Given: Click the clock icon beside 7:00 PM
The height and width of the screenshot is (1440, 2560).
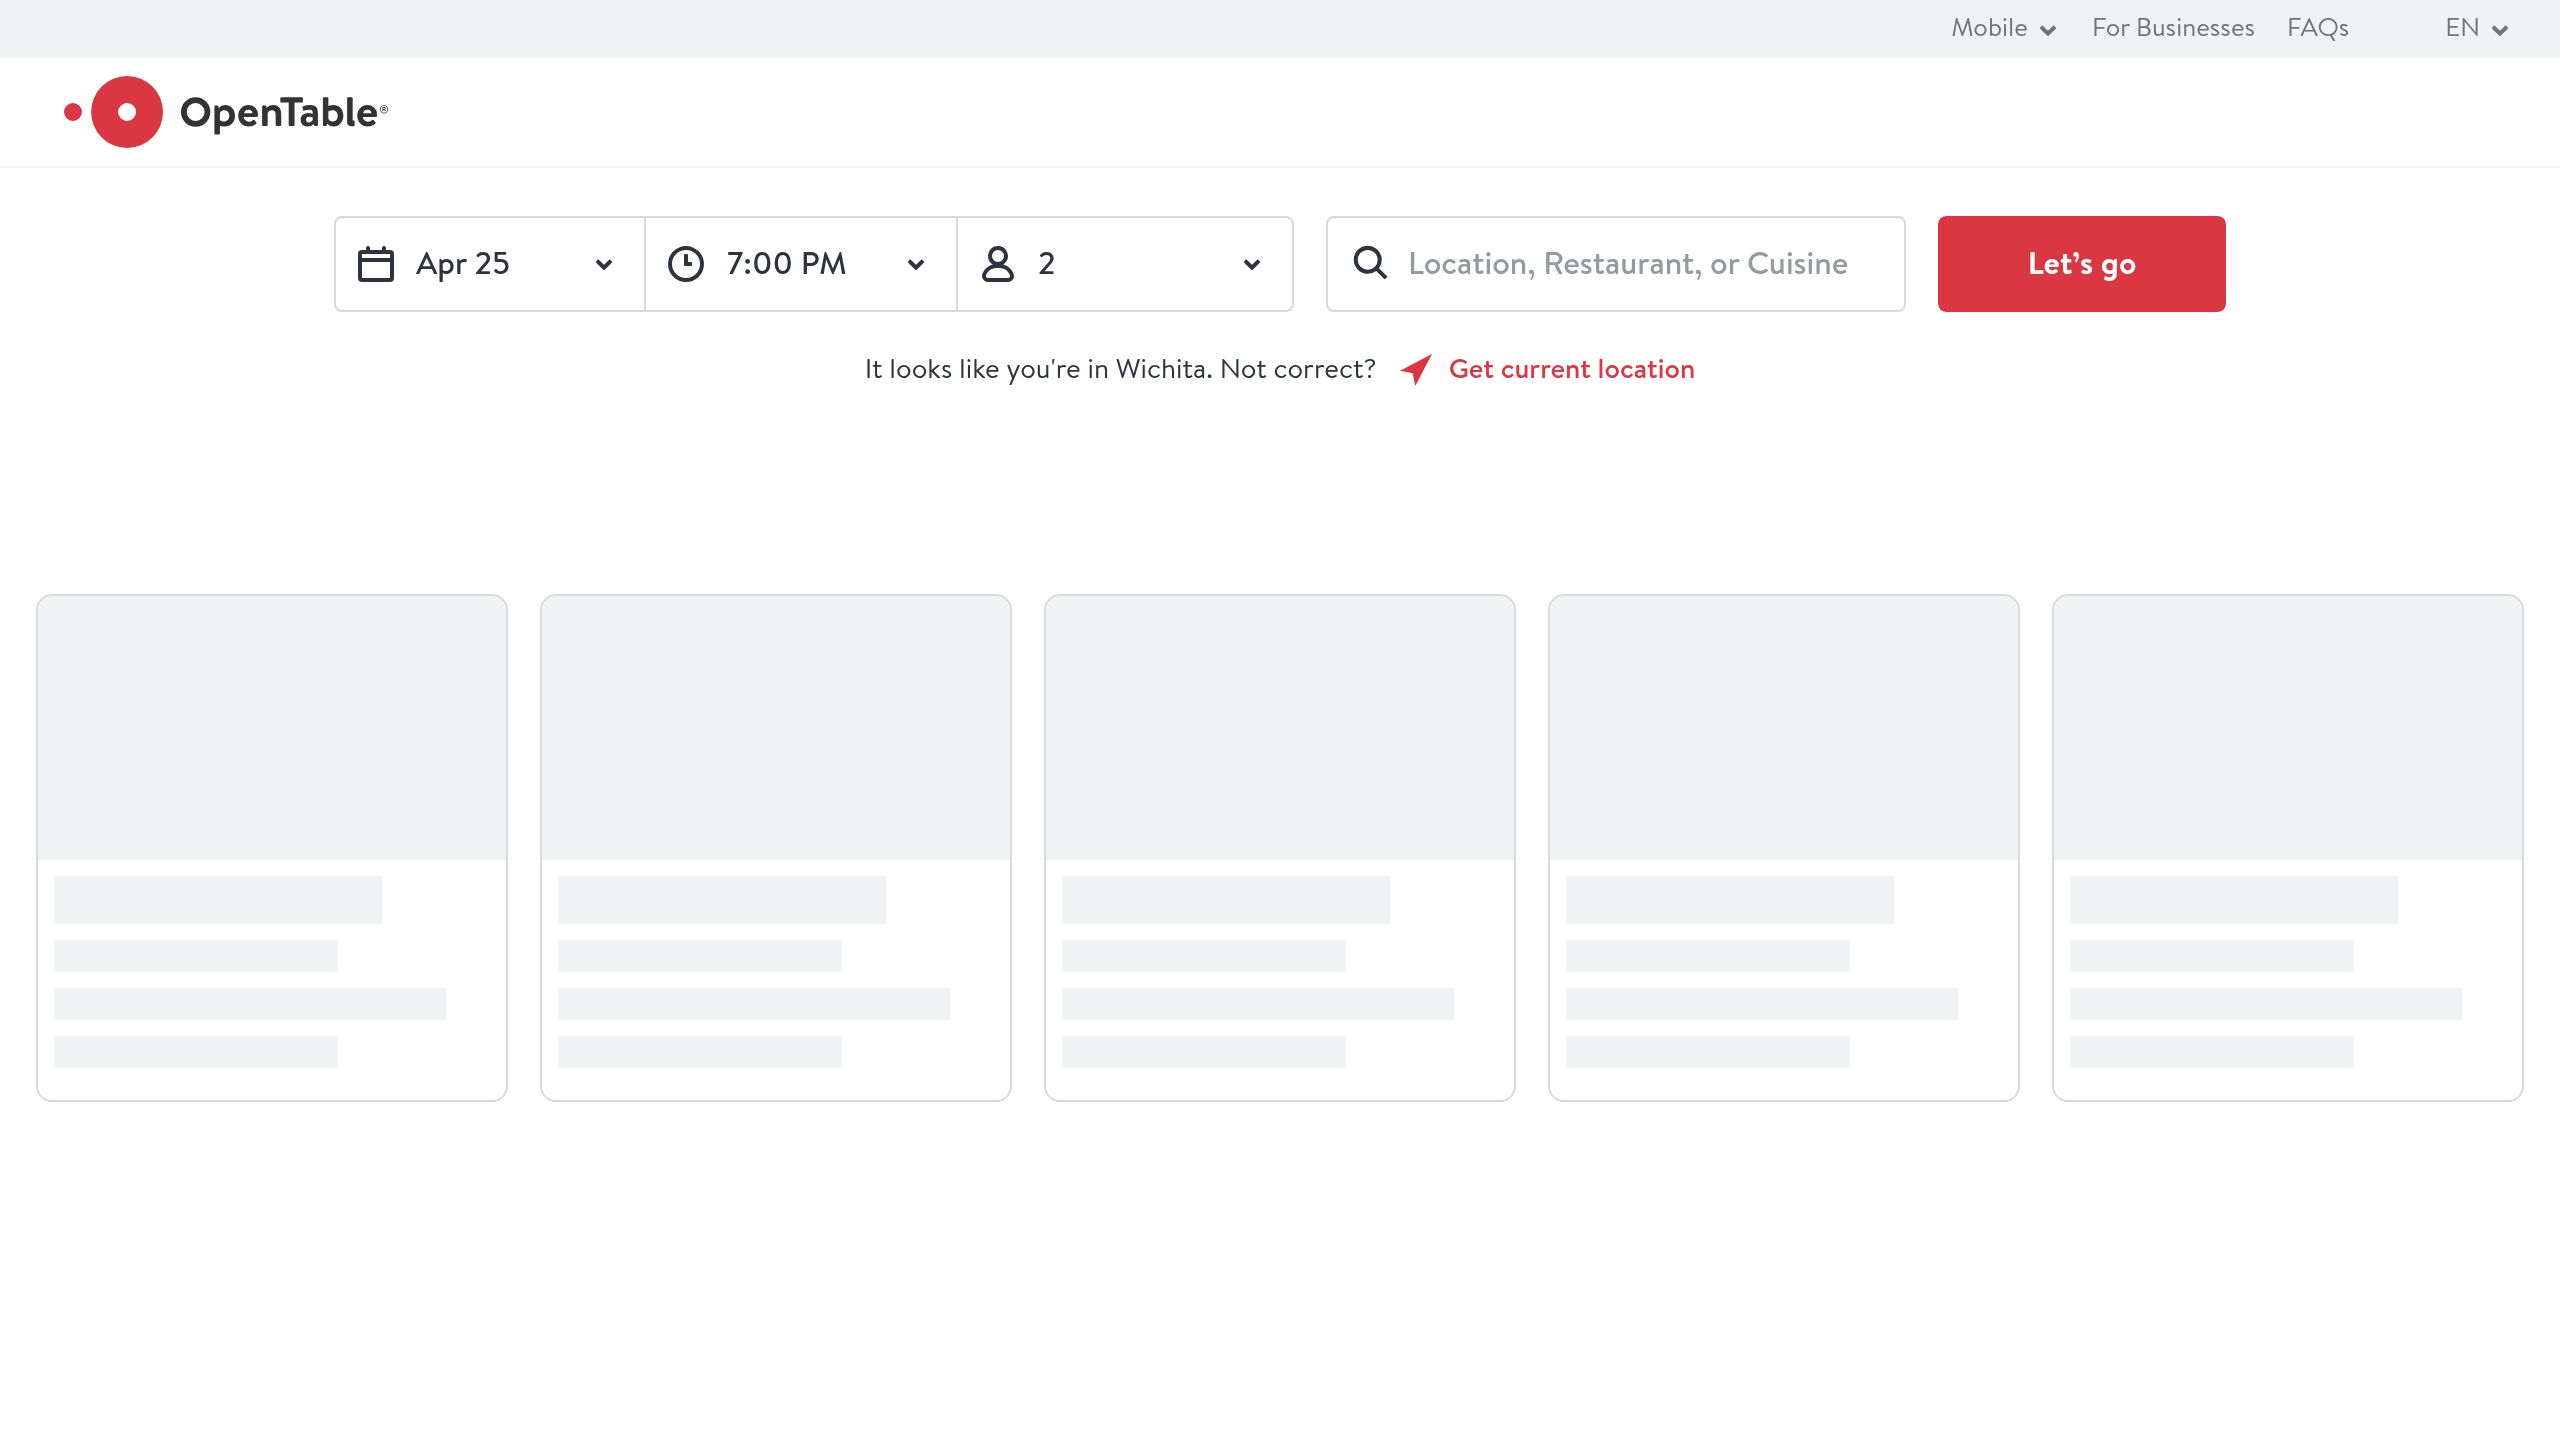Looking at the screenshot, I should click(x=686, y=264).
